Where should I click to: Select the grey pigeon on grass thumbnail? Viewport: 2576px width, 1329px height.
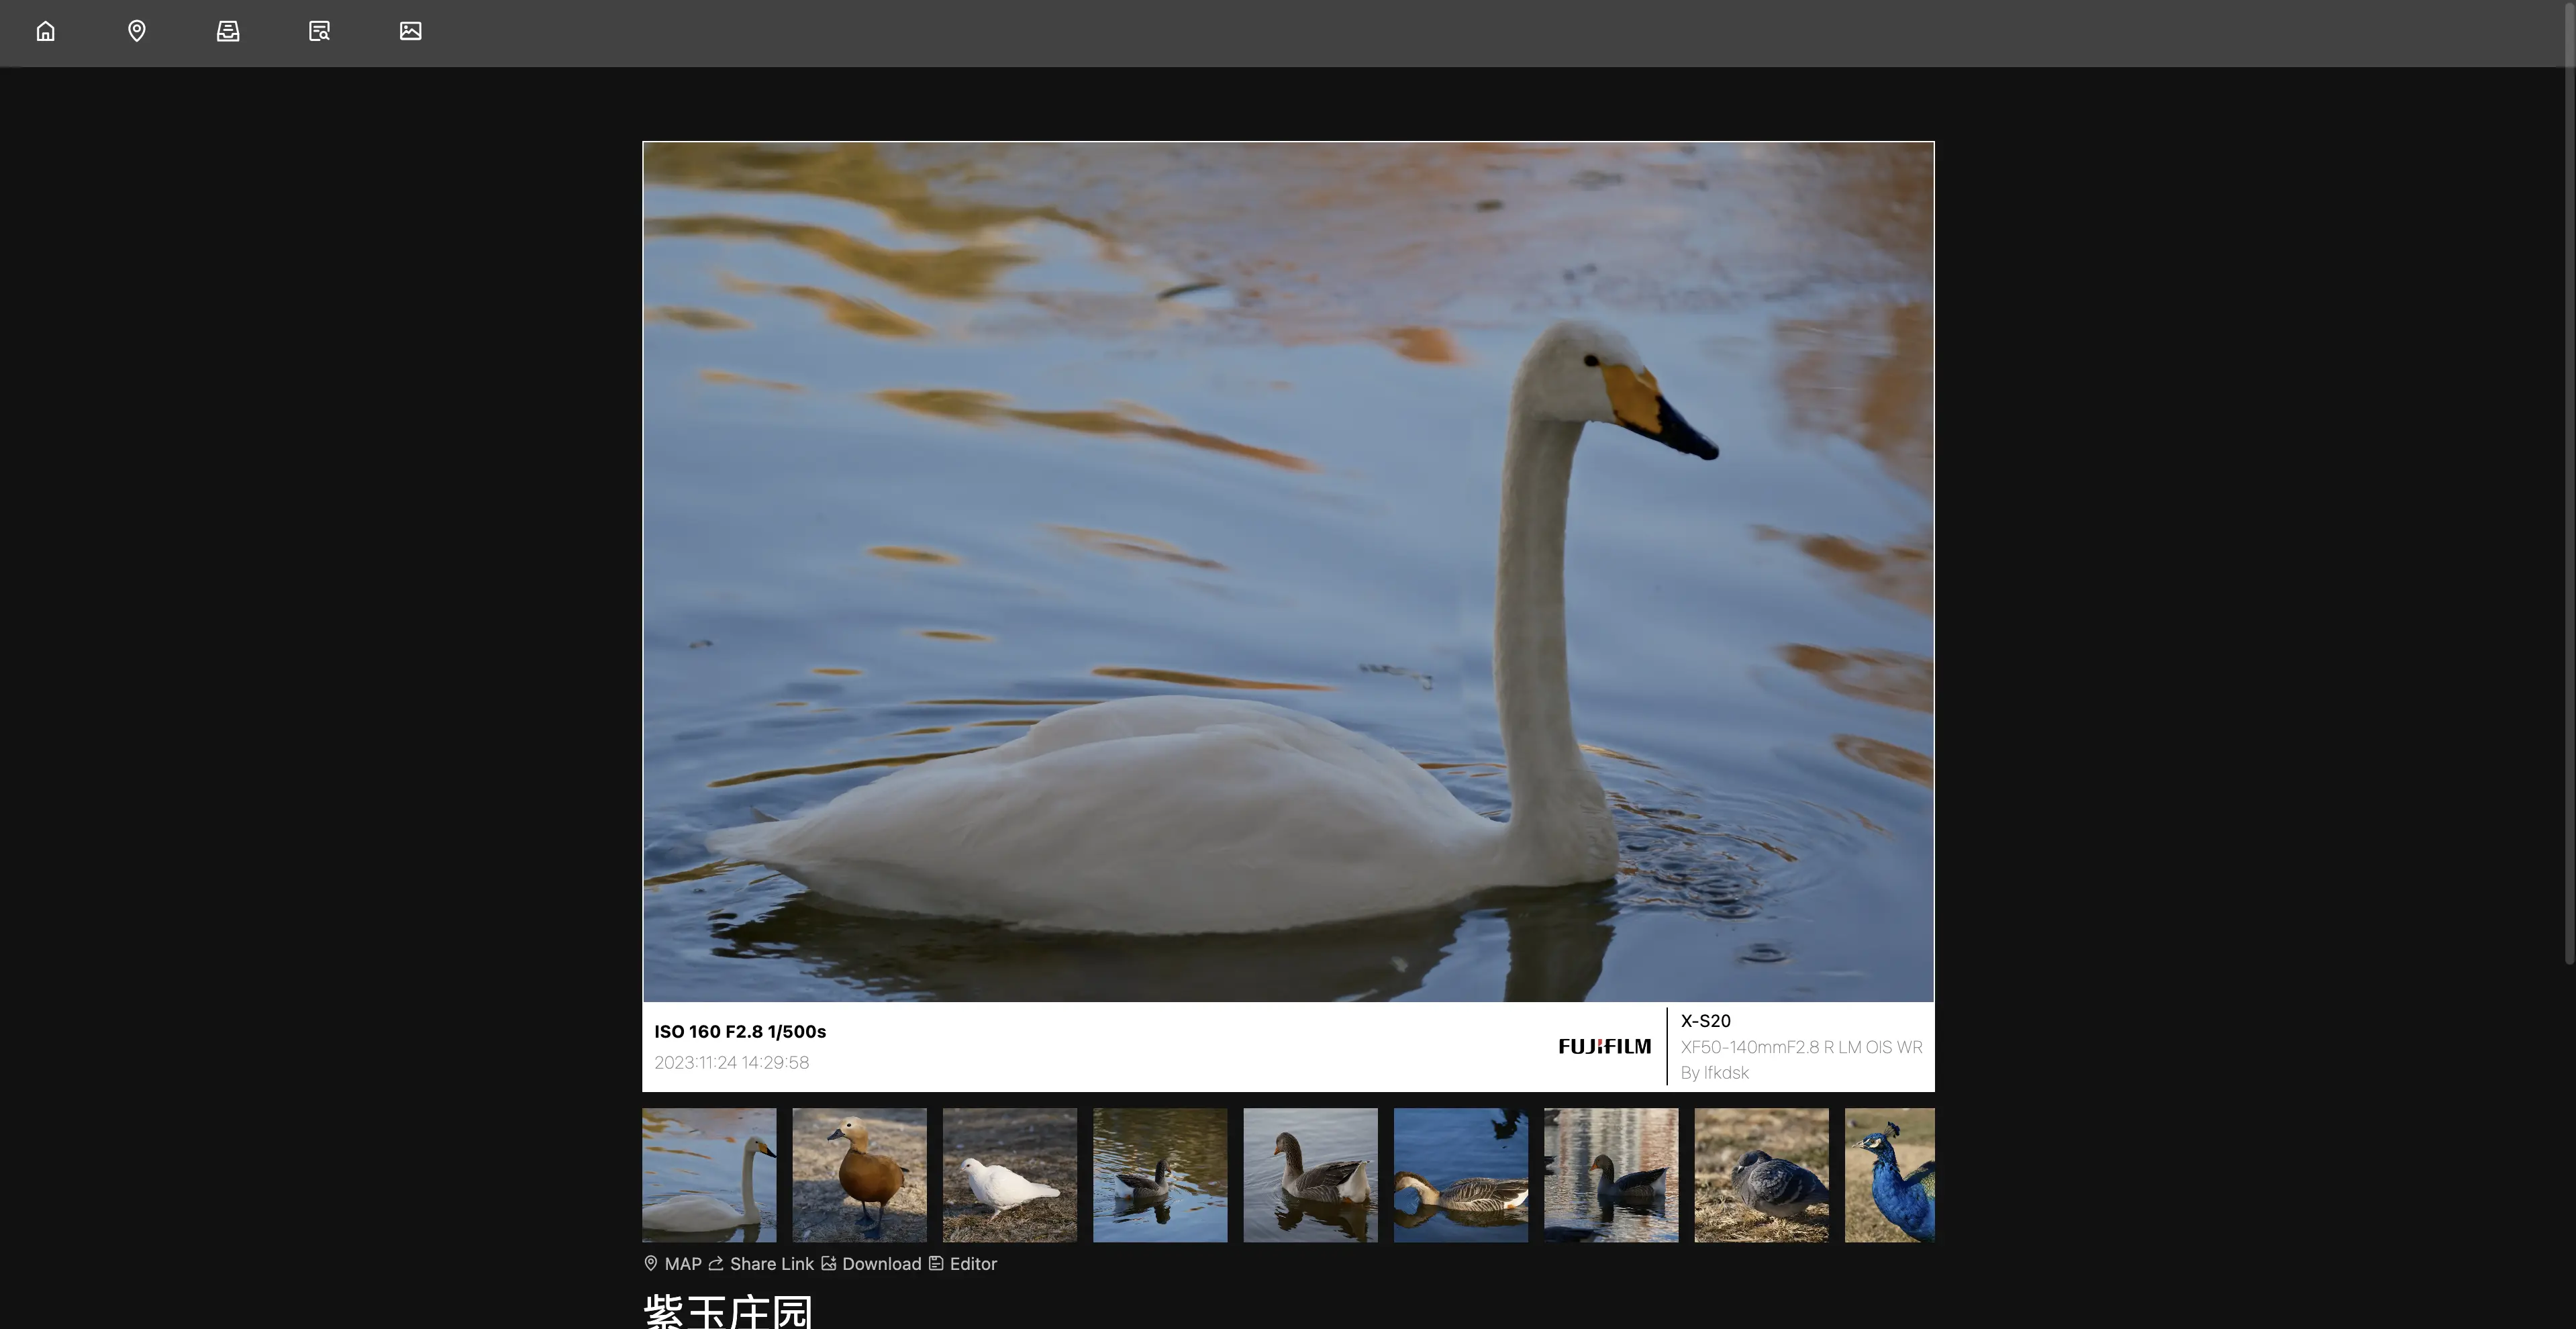pyautogui.click(x=1761, y=1175)
